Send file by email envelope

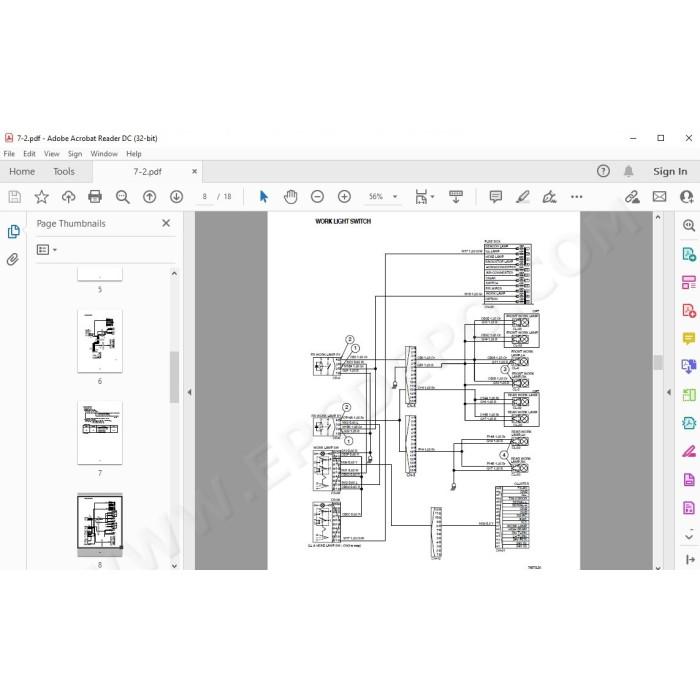(x=659, y=196)
